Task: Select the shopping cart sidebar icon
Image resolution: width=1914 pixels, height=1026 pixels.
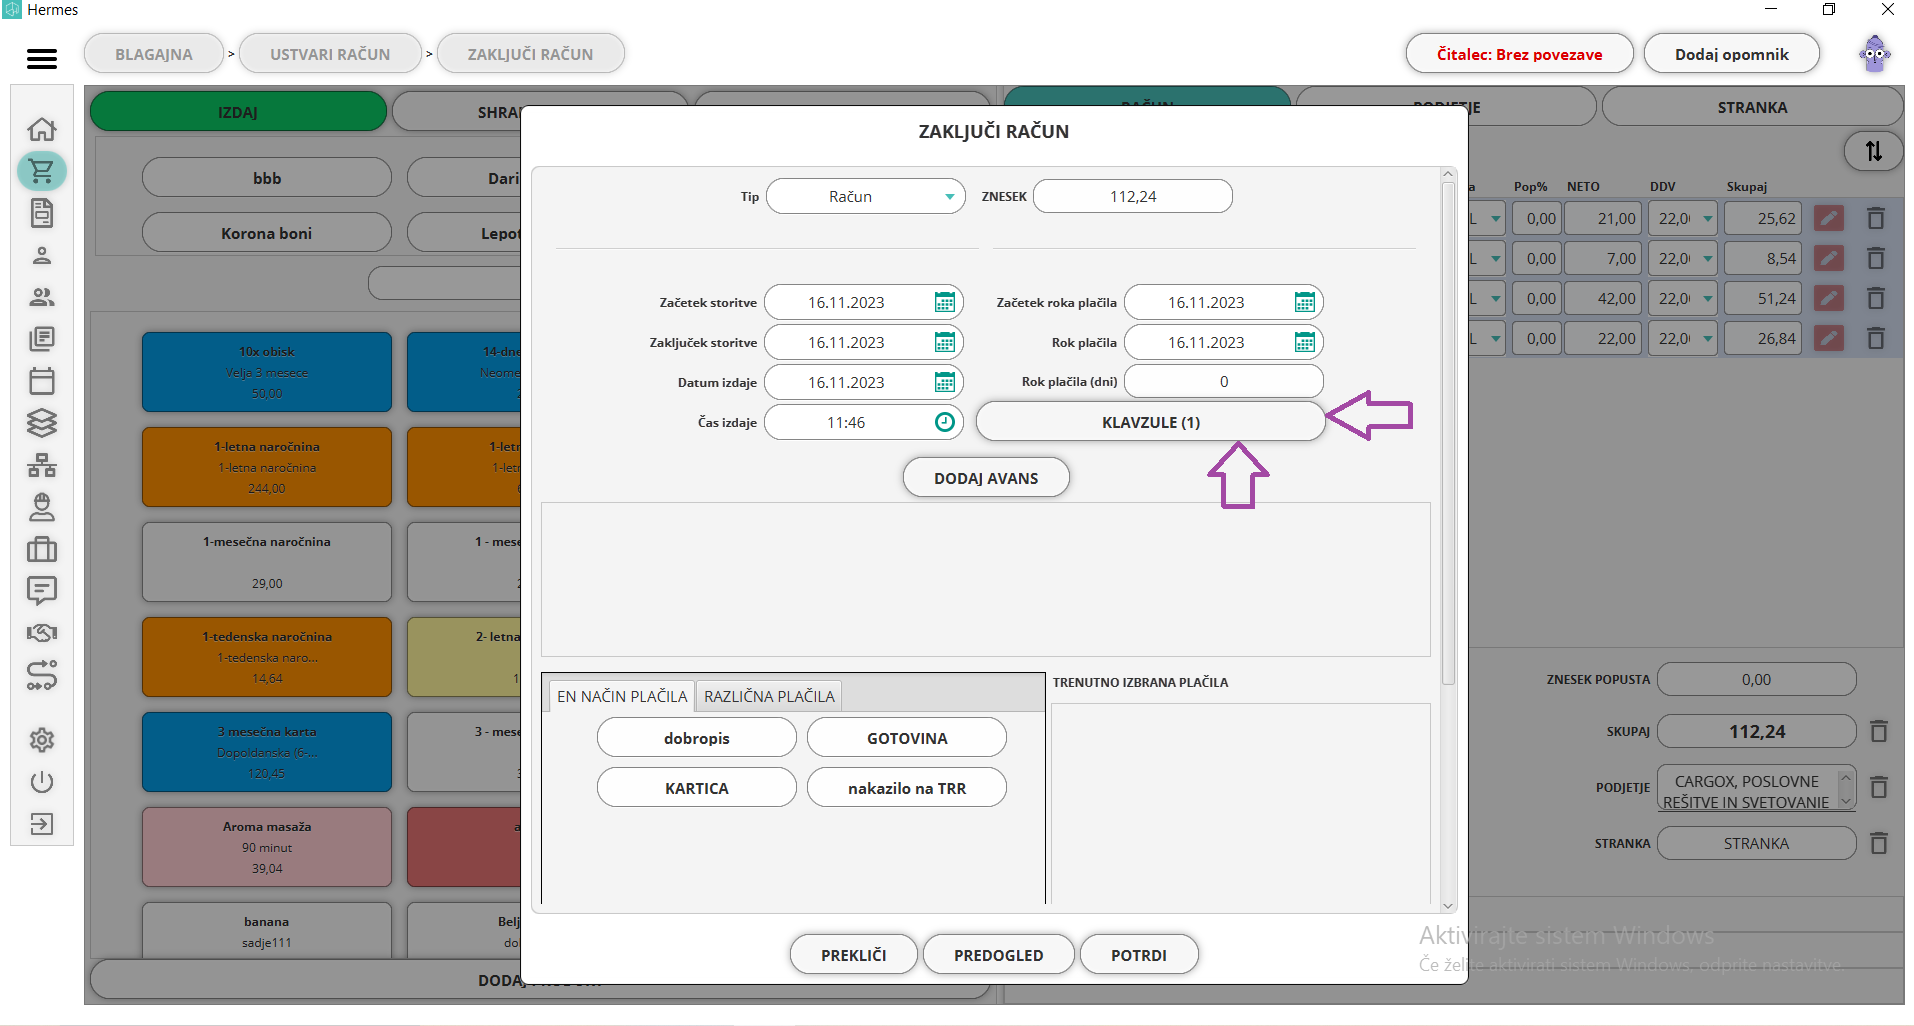Action: pyautogui.click(x=42, y=171)
